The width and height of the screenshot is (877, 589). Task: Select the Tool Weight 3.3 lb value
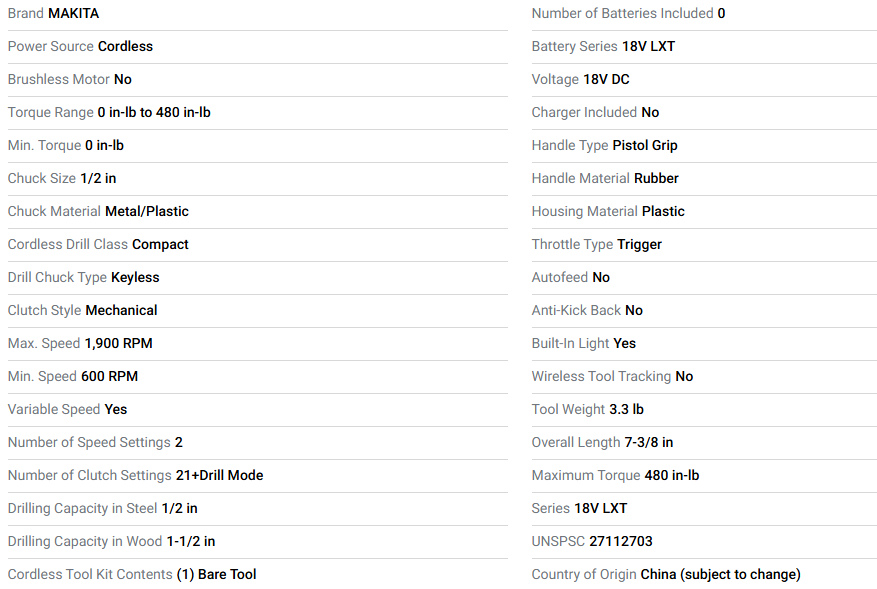pyautogui.click(x=626, y=409)
